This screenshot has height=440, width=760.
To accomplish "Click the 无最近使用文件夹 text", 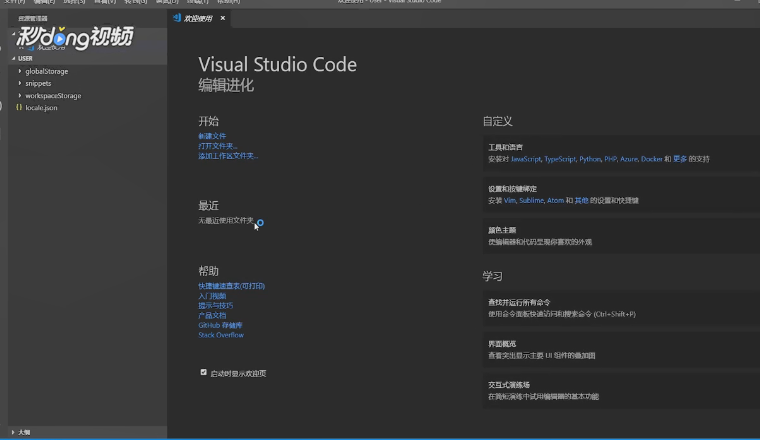I will tap(226, 220).
